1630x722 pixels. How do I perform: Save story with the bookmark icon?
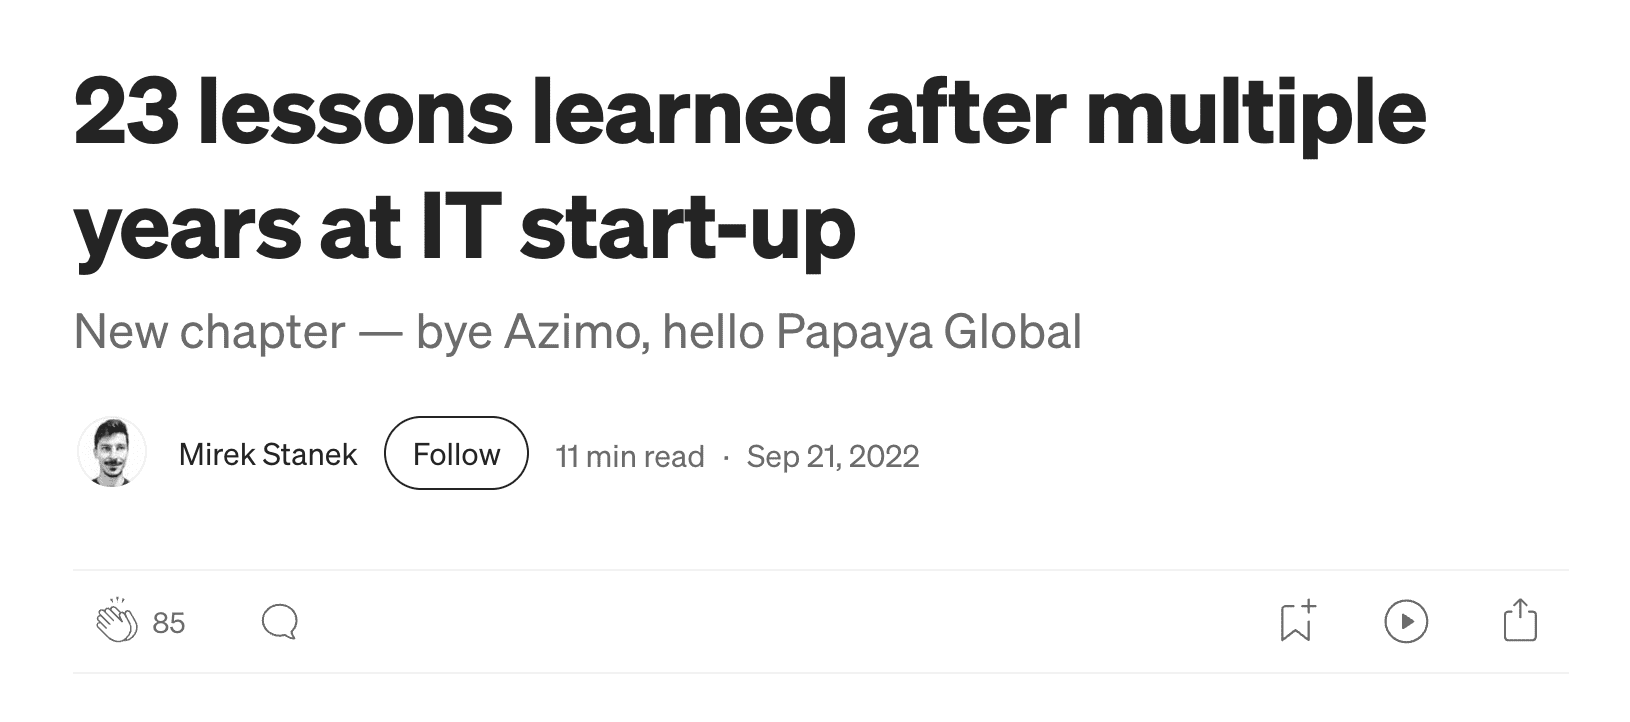[1297, 621]
